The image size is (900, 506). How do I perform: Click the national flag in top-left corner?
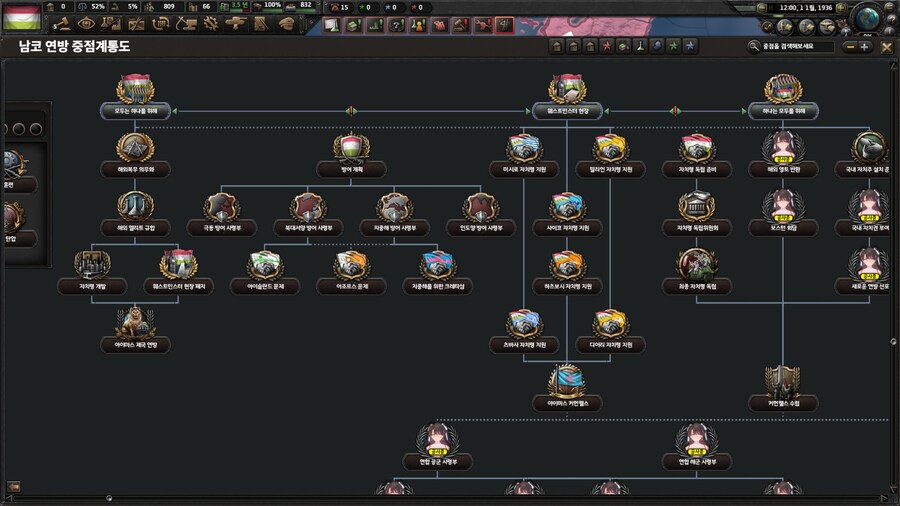22,16
